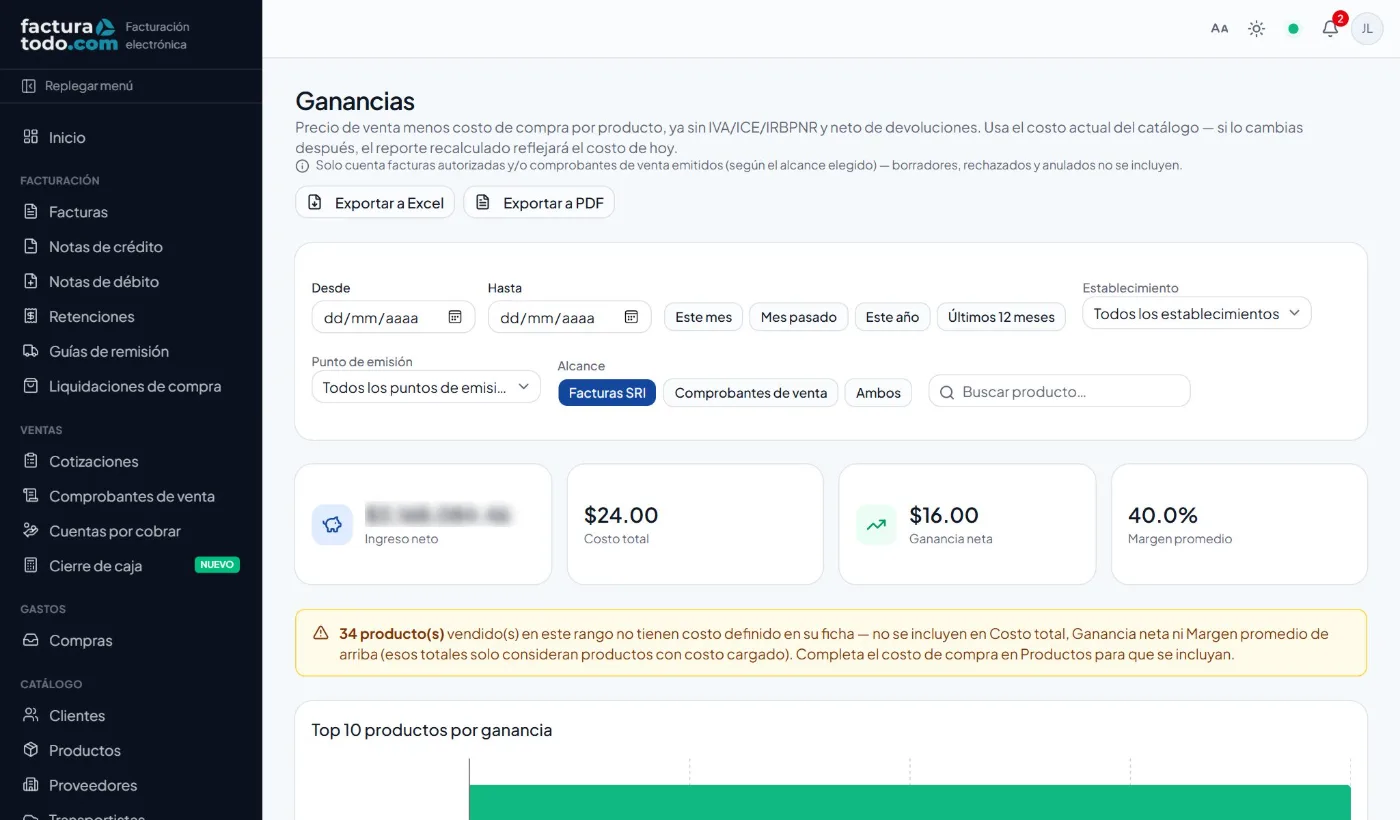Screen dimensions: 1400x820
Task: Click Exportar a Excel button
Action: pyautogui.click(x=375, y=203)
